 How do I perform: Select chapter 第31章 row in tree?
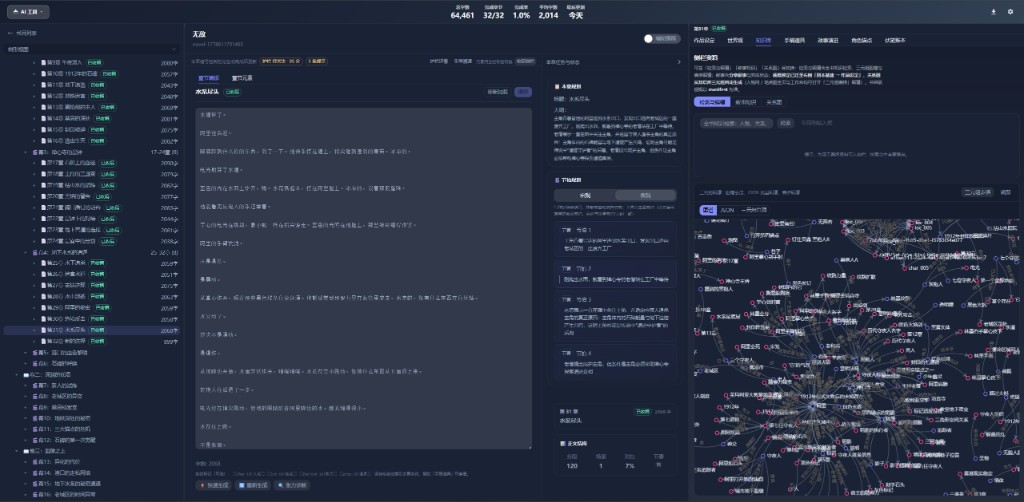tap(92, 330)
